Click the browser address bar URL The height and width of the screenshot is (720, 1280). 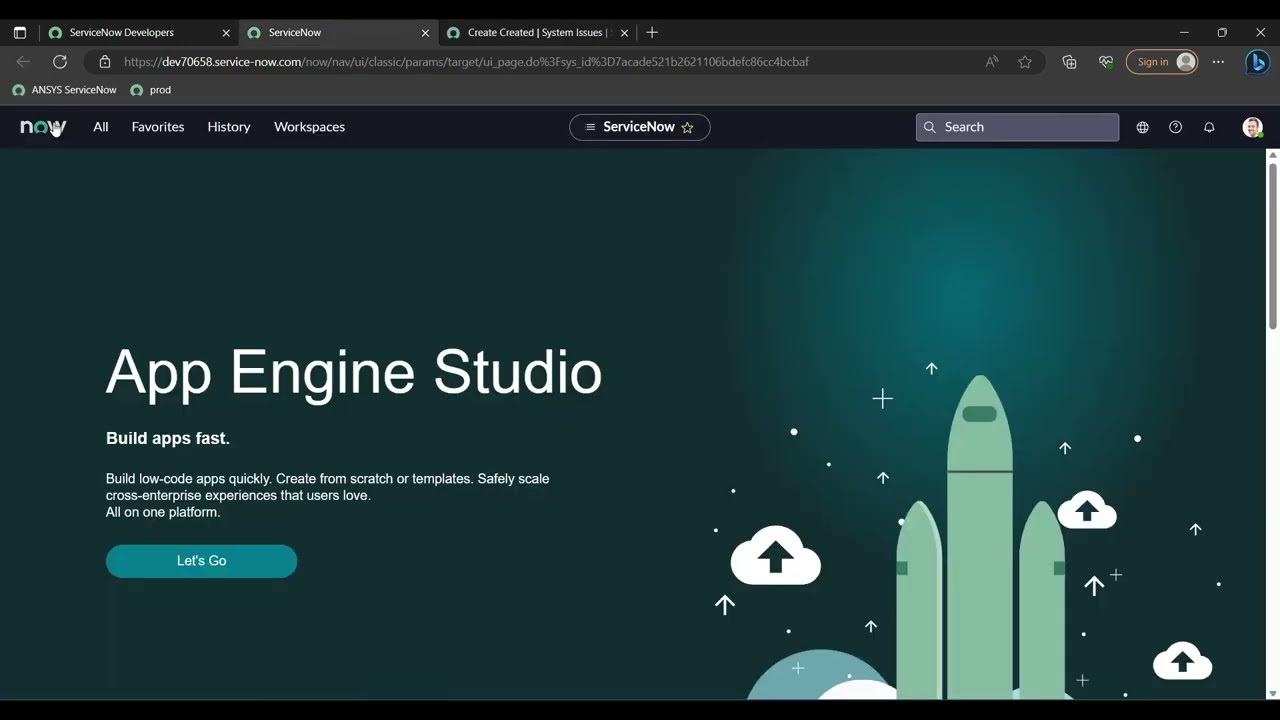click(466, 62)
